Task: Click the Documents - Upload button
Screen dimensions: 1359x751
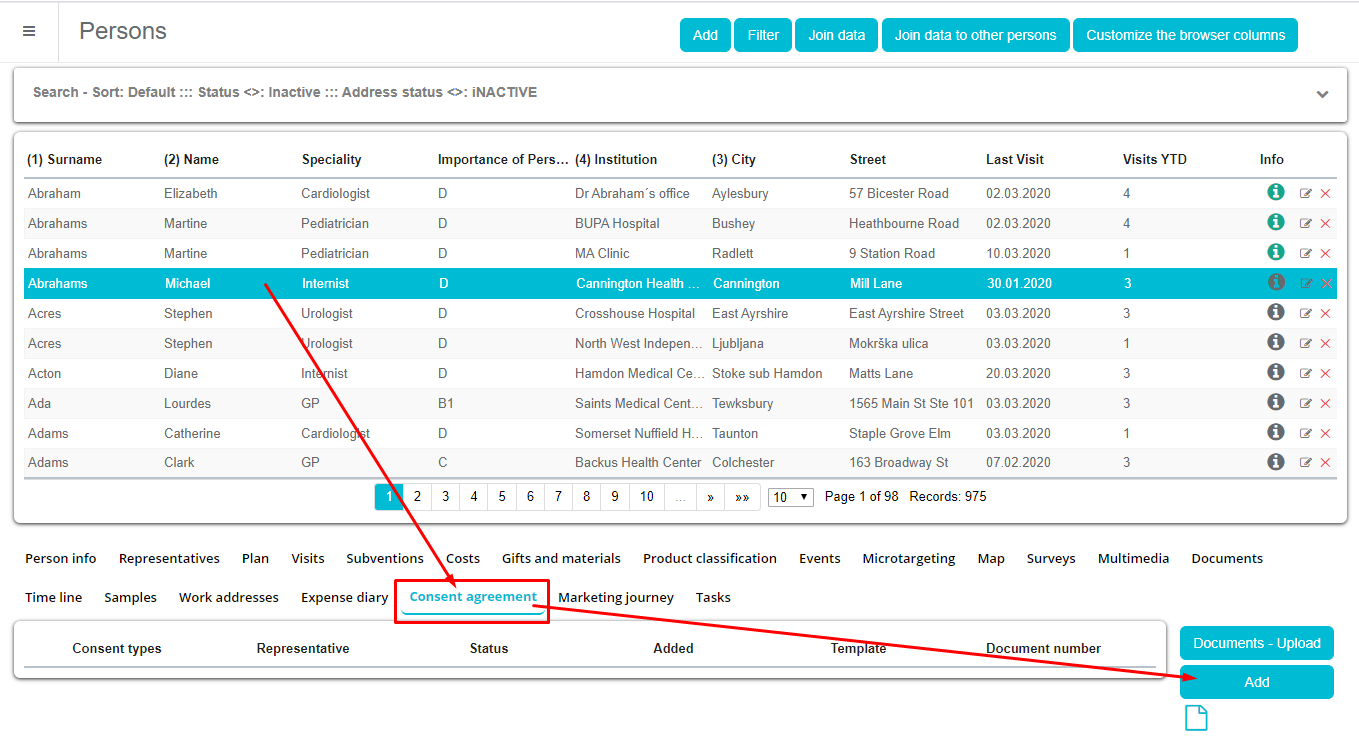Action: pos(1256,643)
